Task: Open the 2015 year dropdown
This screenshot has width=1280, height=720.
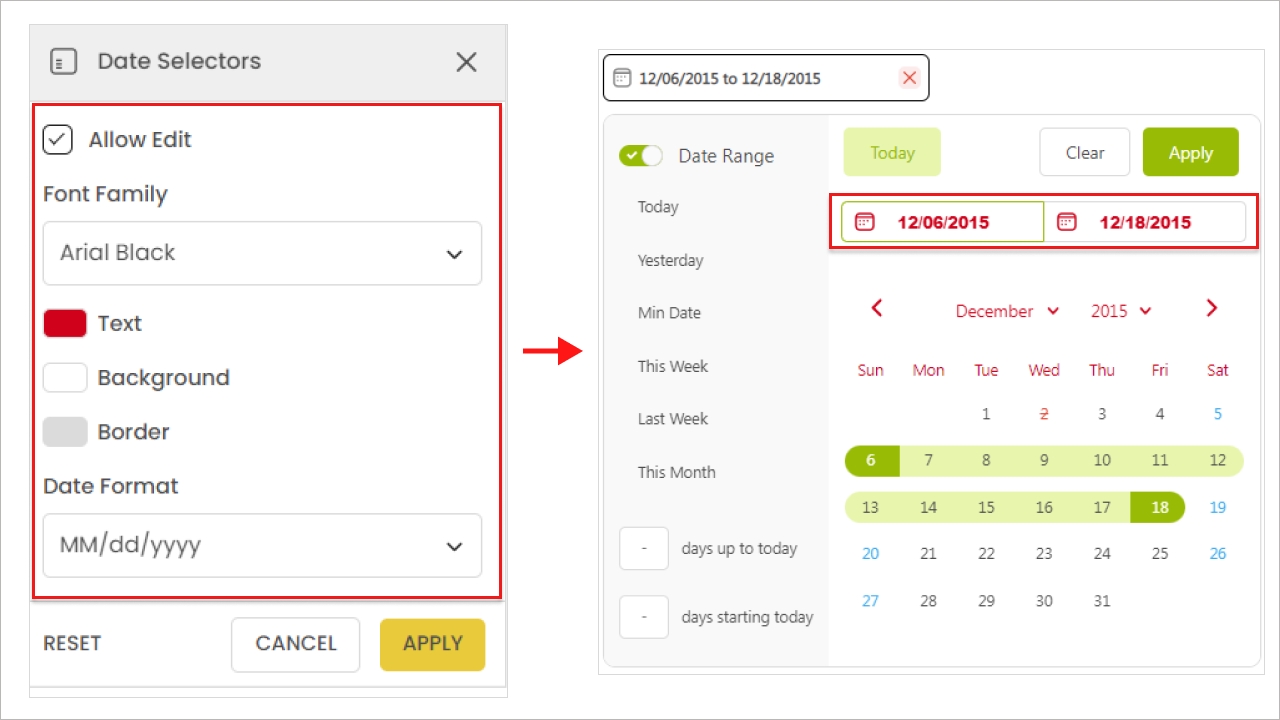Action: [1121, 311]
